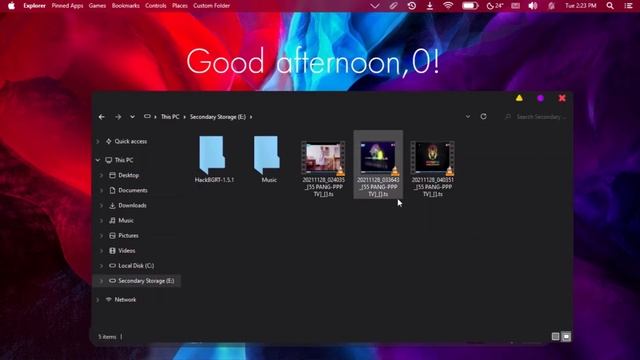Select Downloads in the sidebar
The height and width of the screenshot is (360, 640).
point(132,205)
